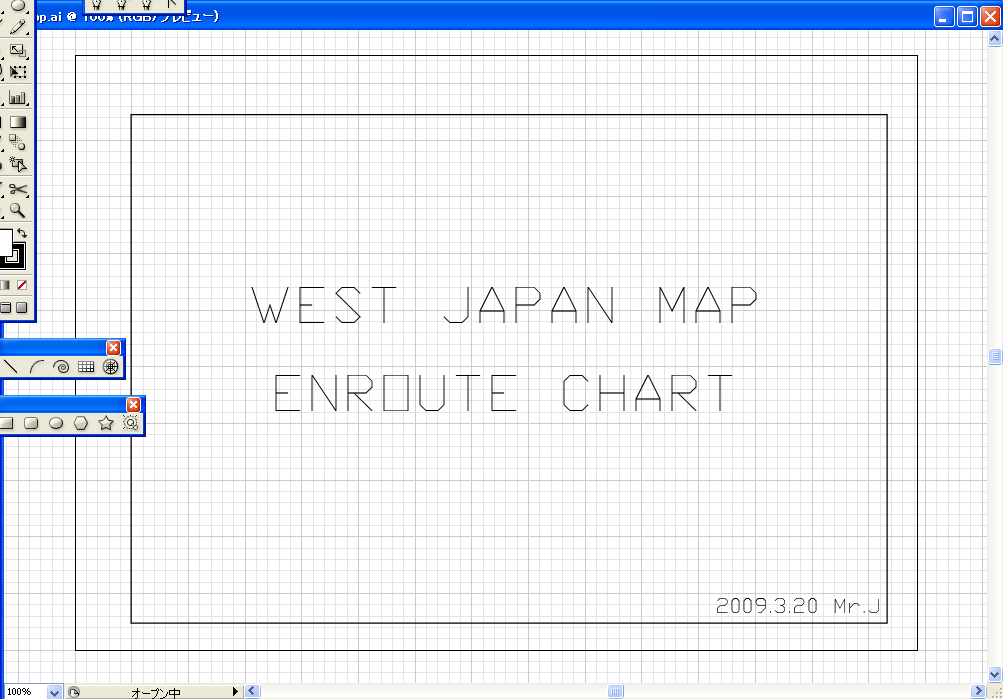Switch to full screen mode button
The image size is (1003, 699).
pos(22,308)
